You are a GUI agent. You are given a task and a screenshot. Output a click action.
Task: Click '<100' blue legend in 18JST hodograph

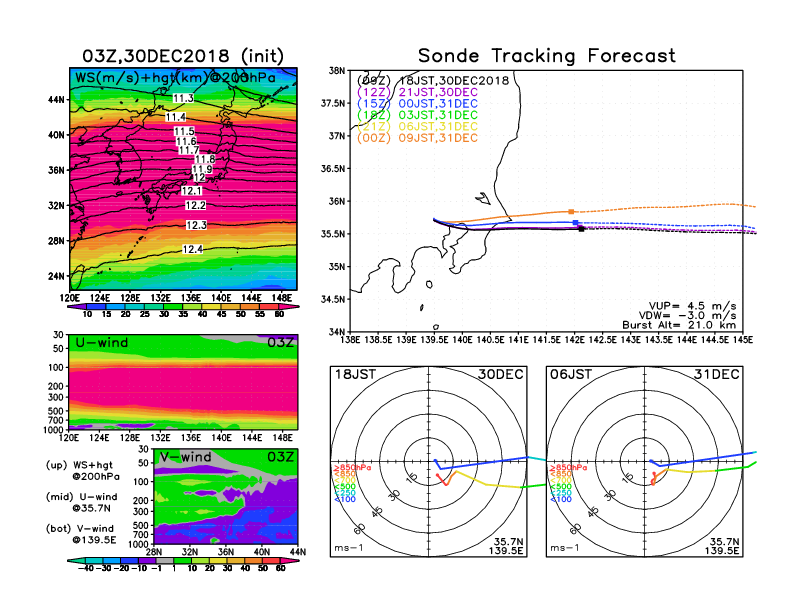[345, 499]
